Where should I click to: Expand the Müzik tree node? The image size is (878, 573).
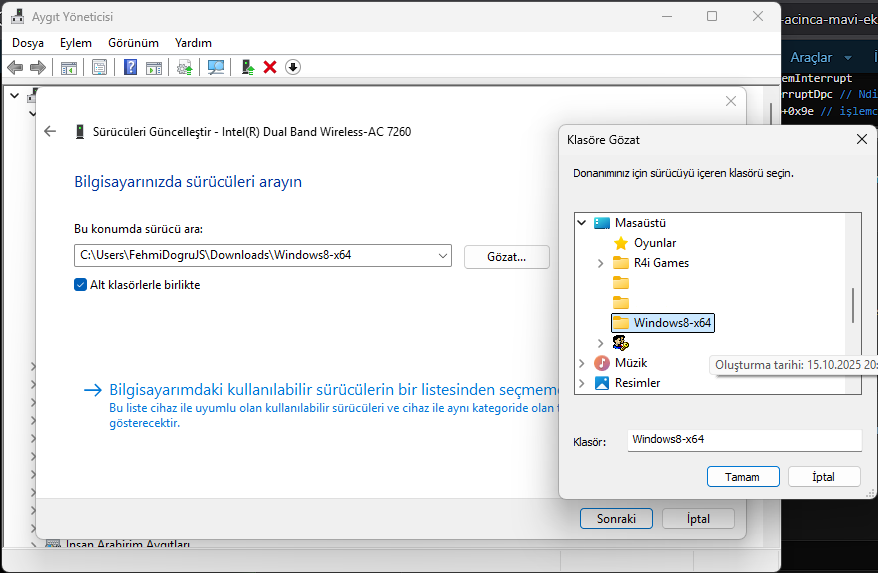[582, 364]
